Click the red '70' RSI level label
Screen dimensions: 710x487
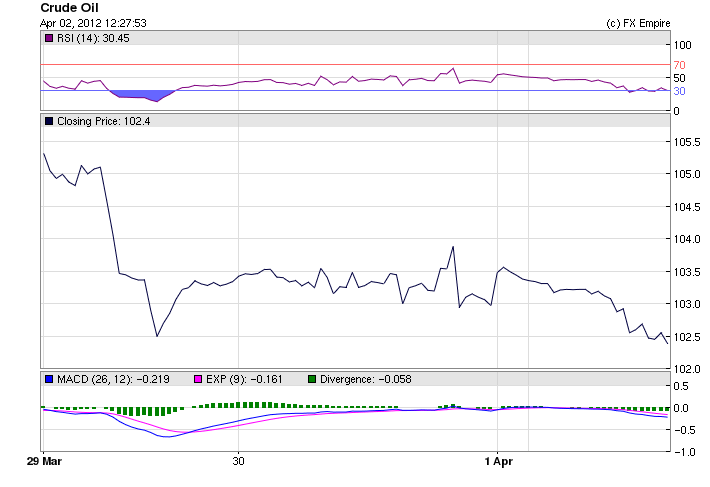[x=679, y=65]
